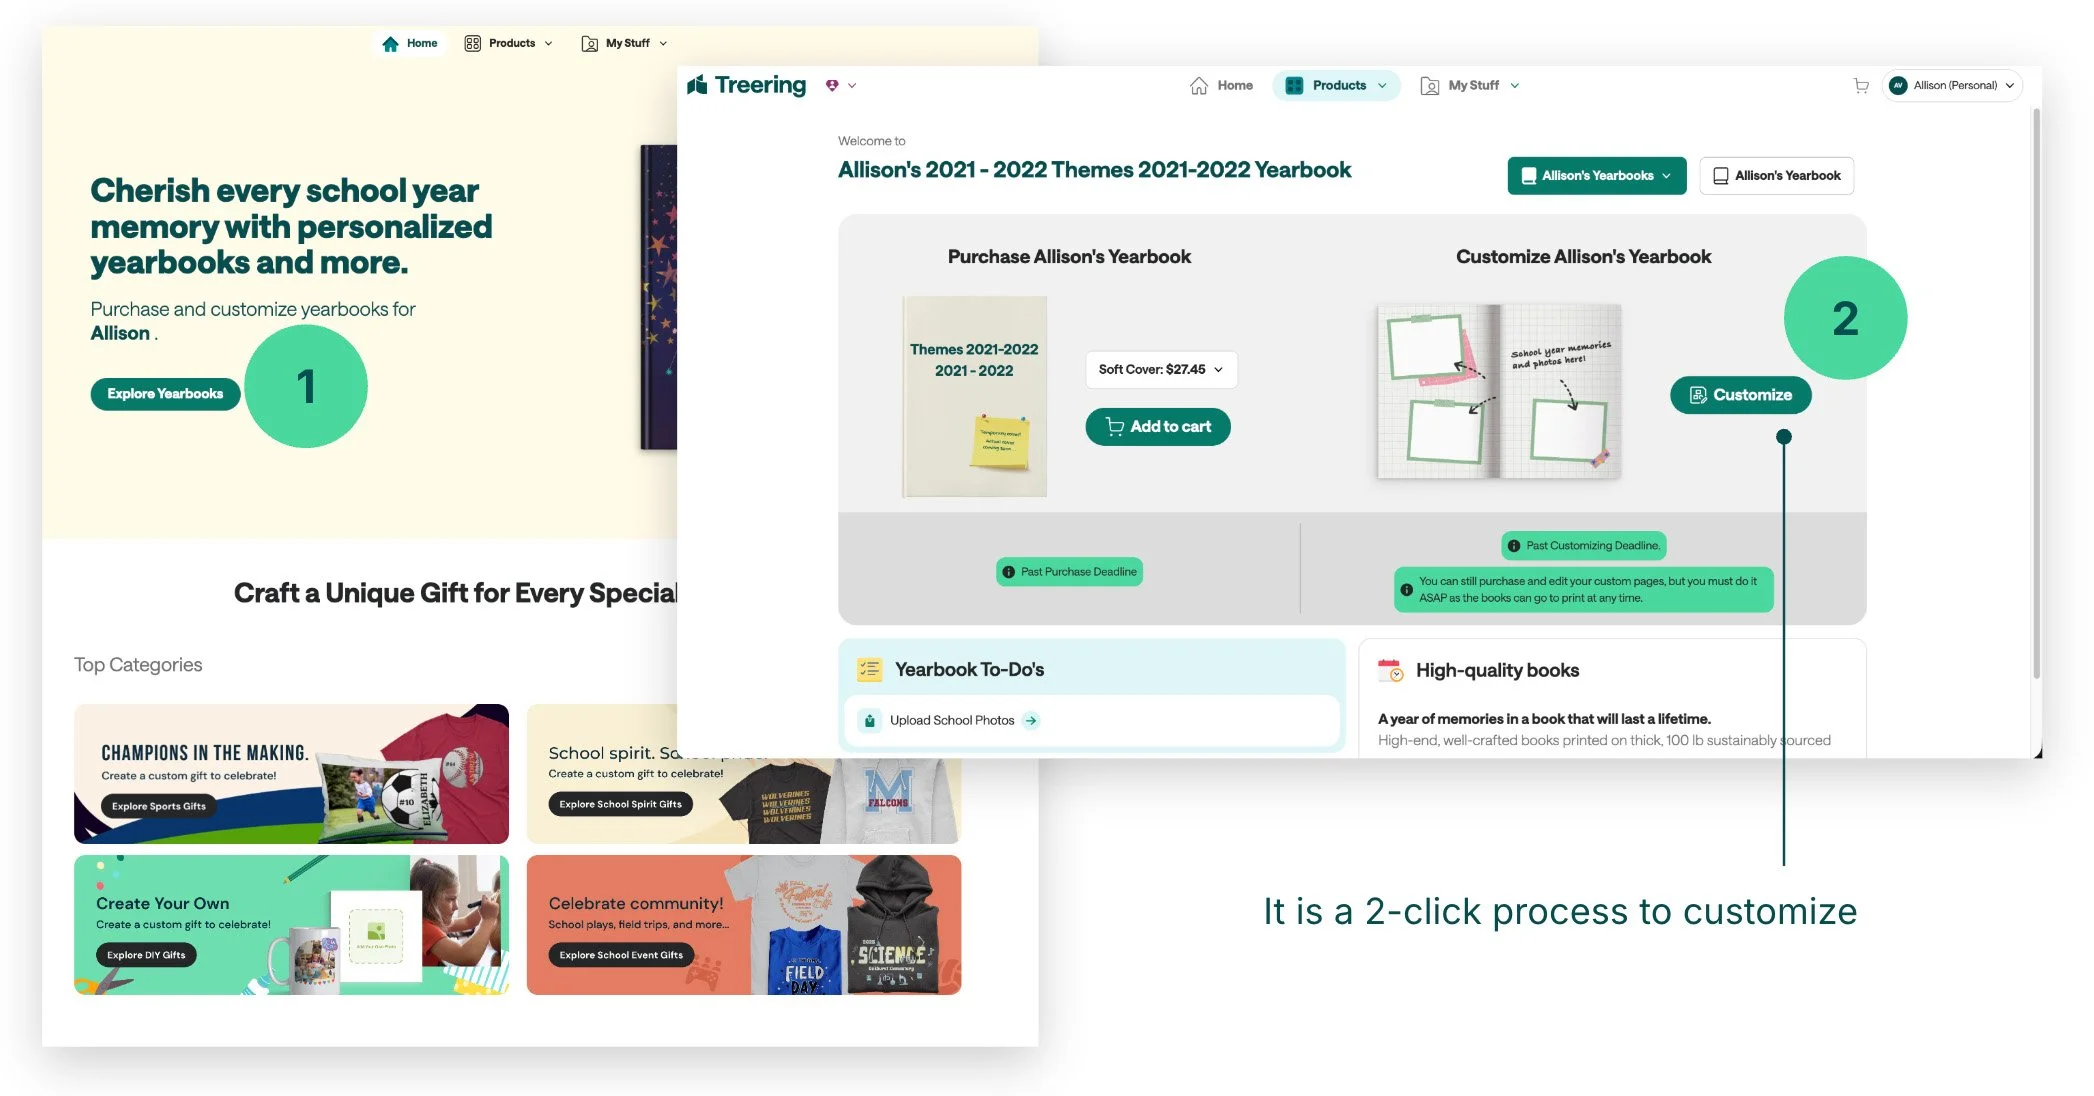Click the High-quality books calendar icon
This screenshot has height=1096, width=2094.
click(x=1391, y=670)
